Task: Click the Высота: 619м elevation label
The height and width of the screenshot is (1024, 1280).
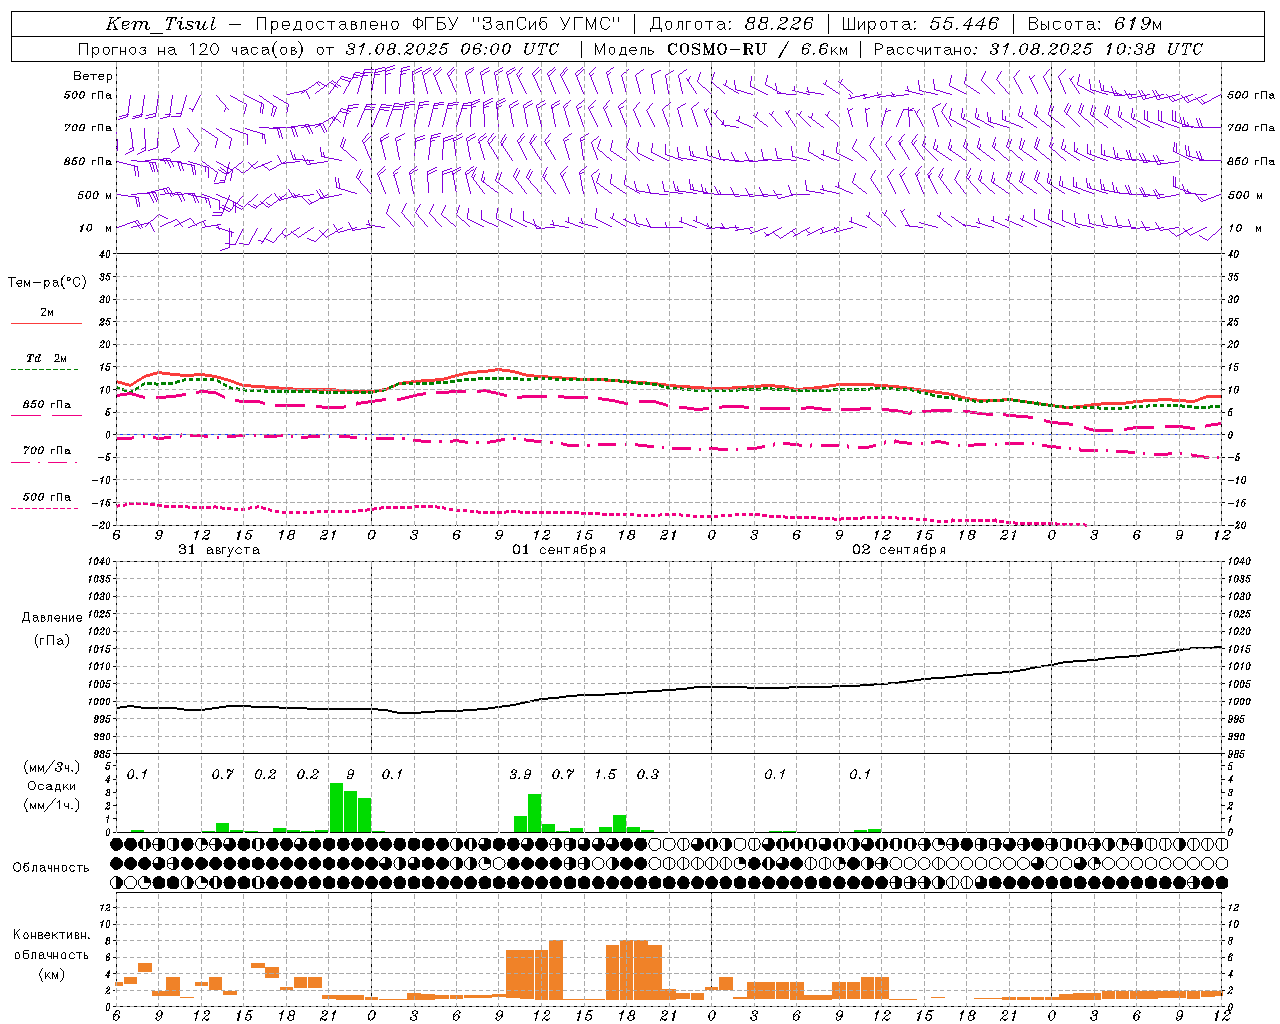Action: coord(1094,24)
